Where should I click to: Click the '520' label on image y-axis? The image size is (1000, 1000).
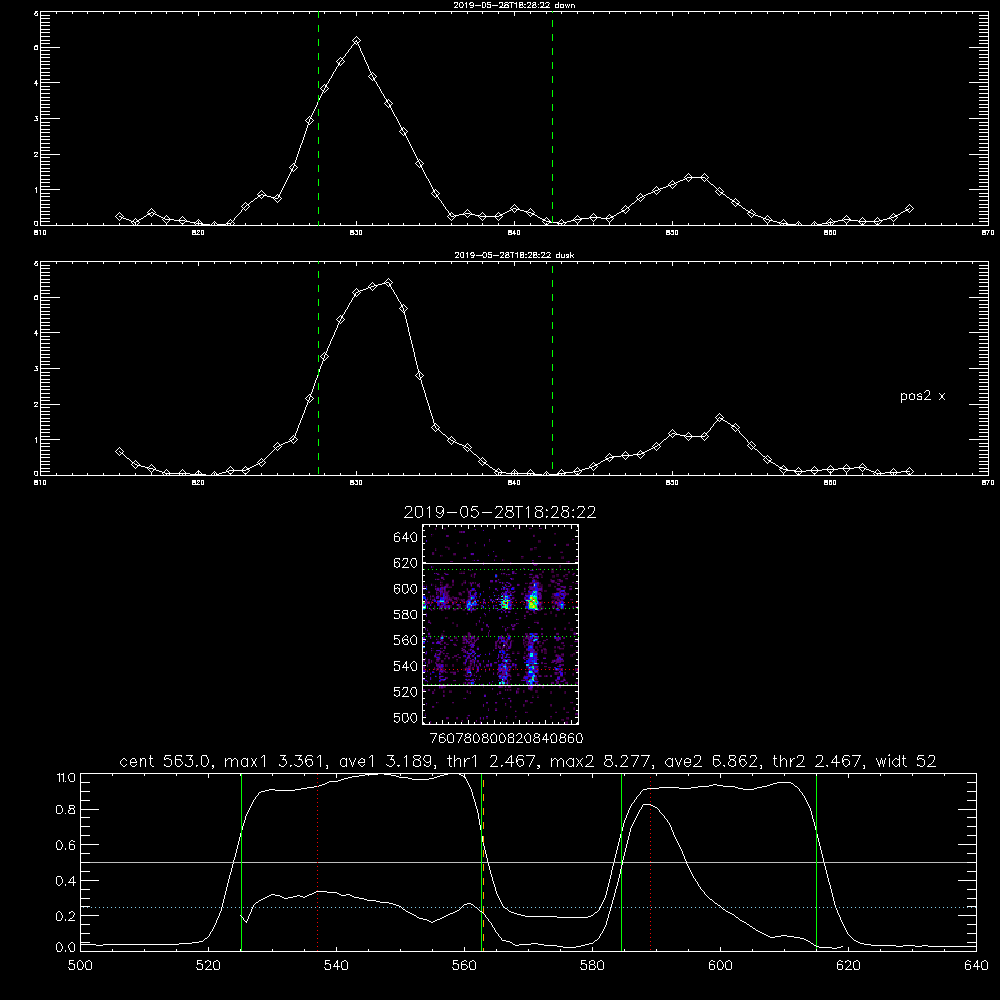[x=406, y=692]
